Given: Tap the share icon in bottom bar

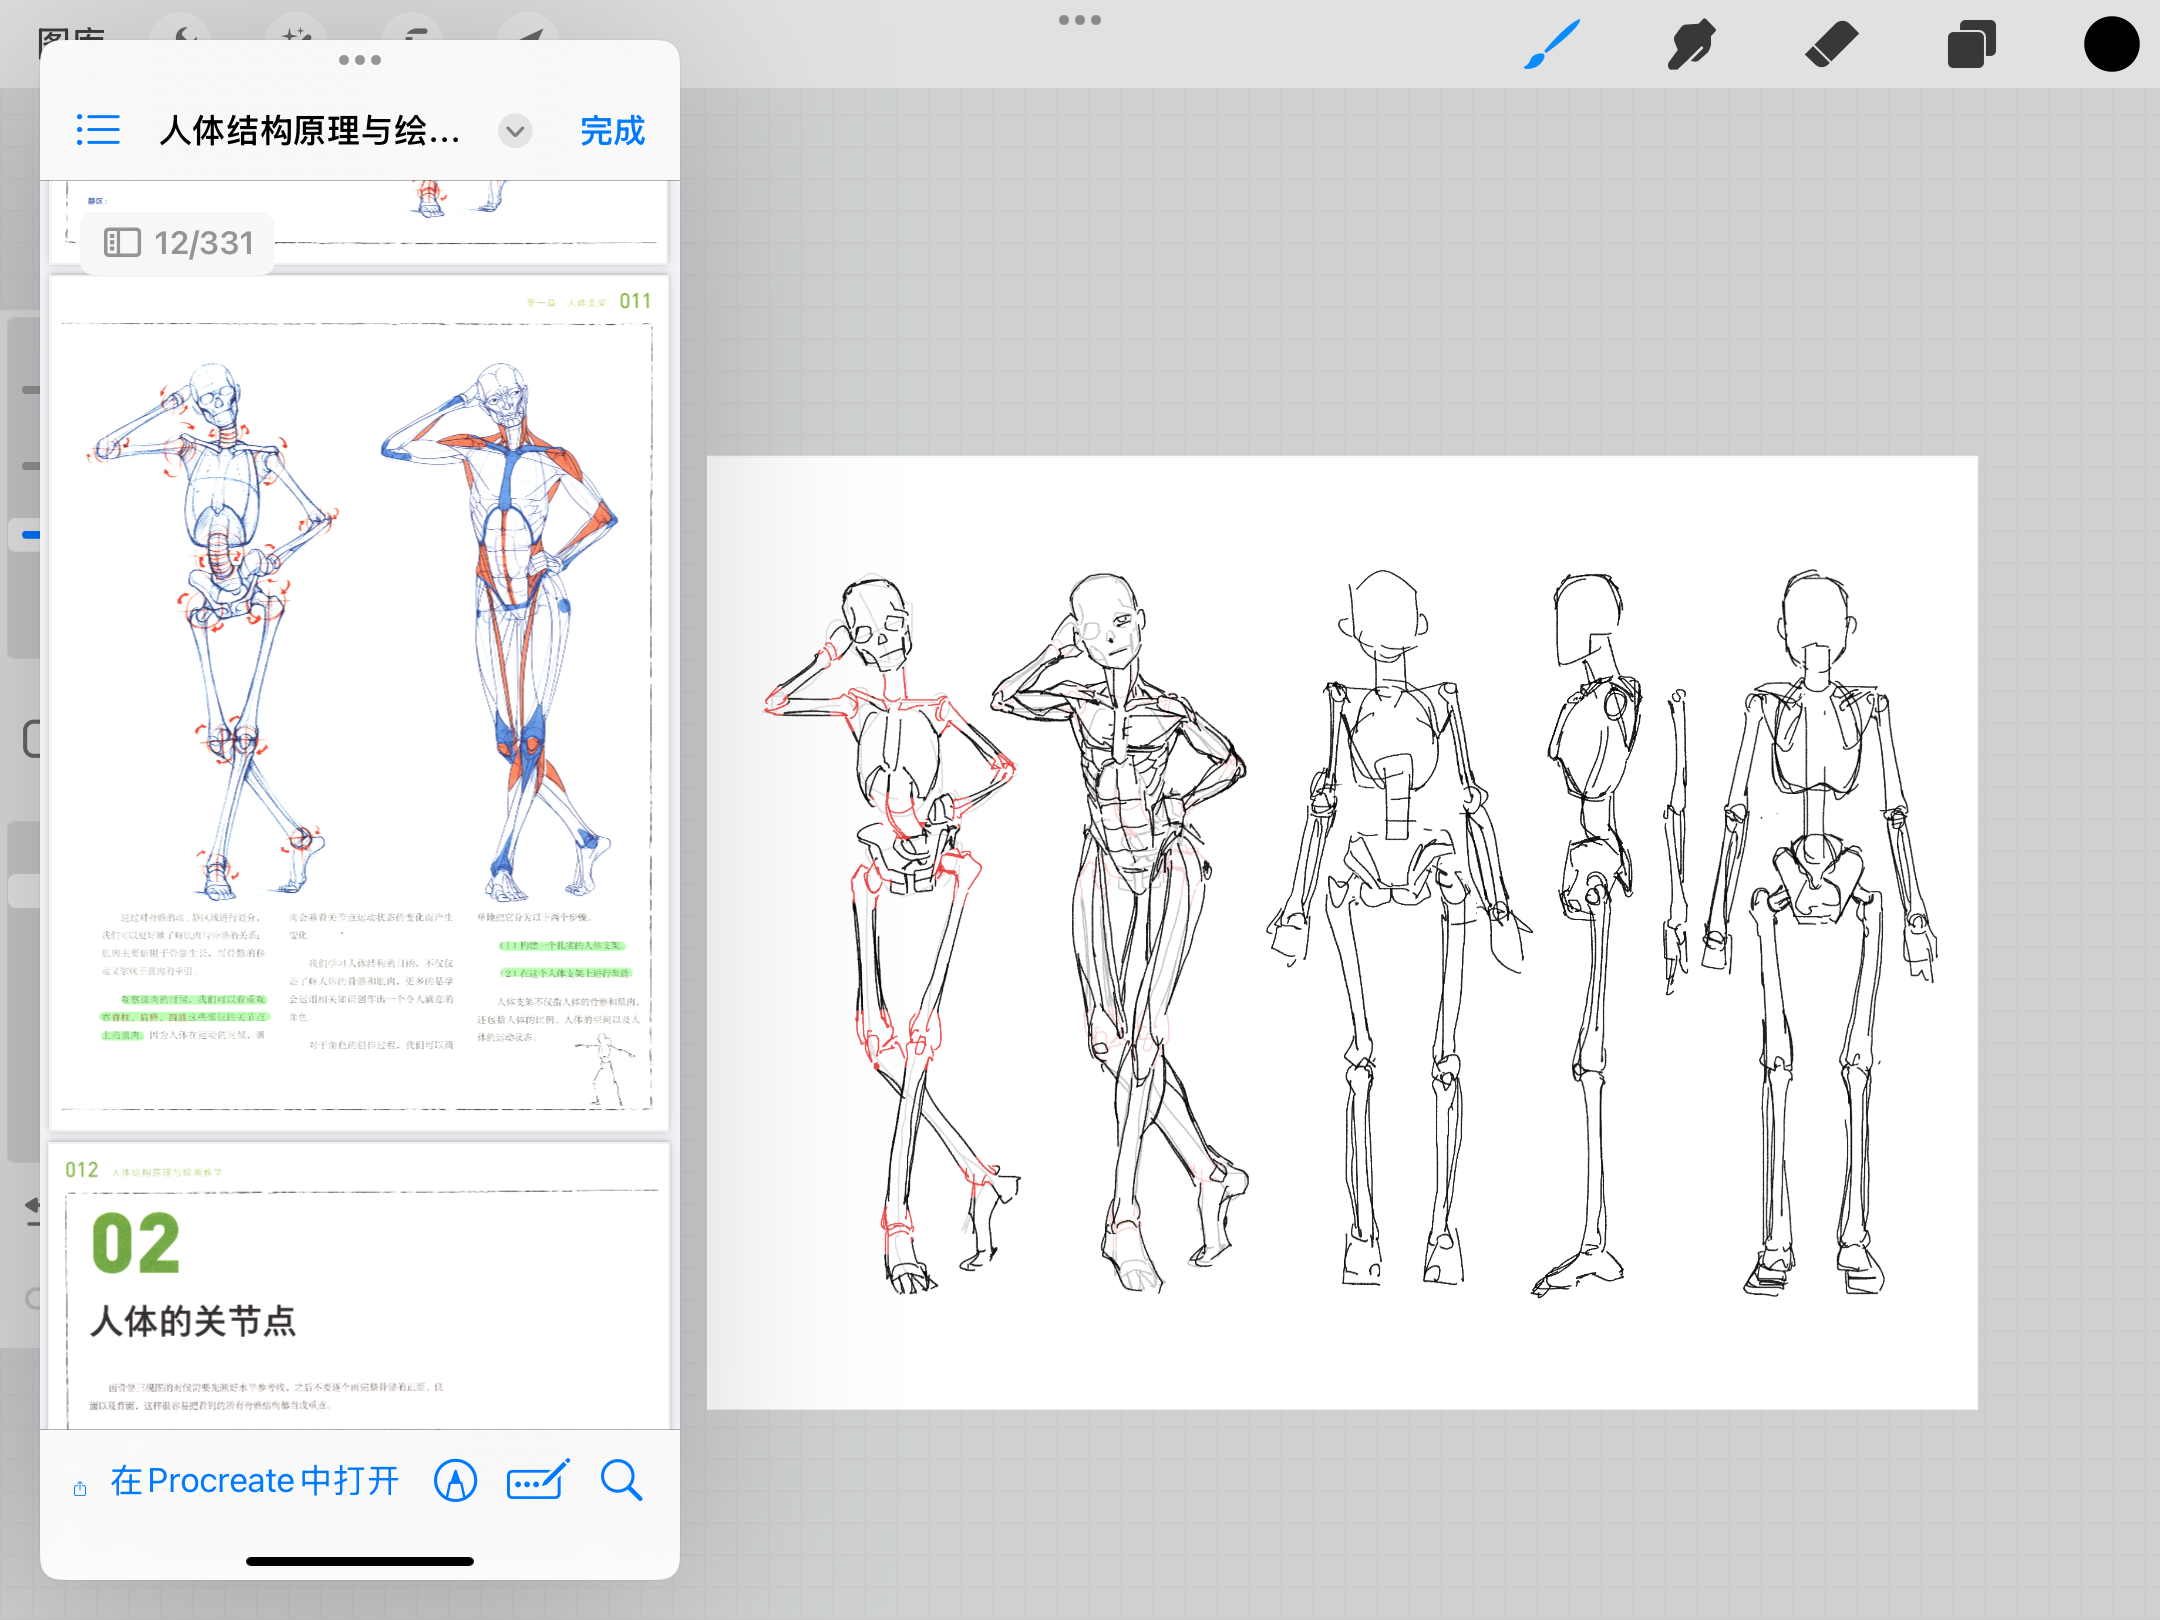Looking at the screenshot, I should 80,1489.
